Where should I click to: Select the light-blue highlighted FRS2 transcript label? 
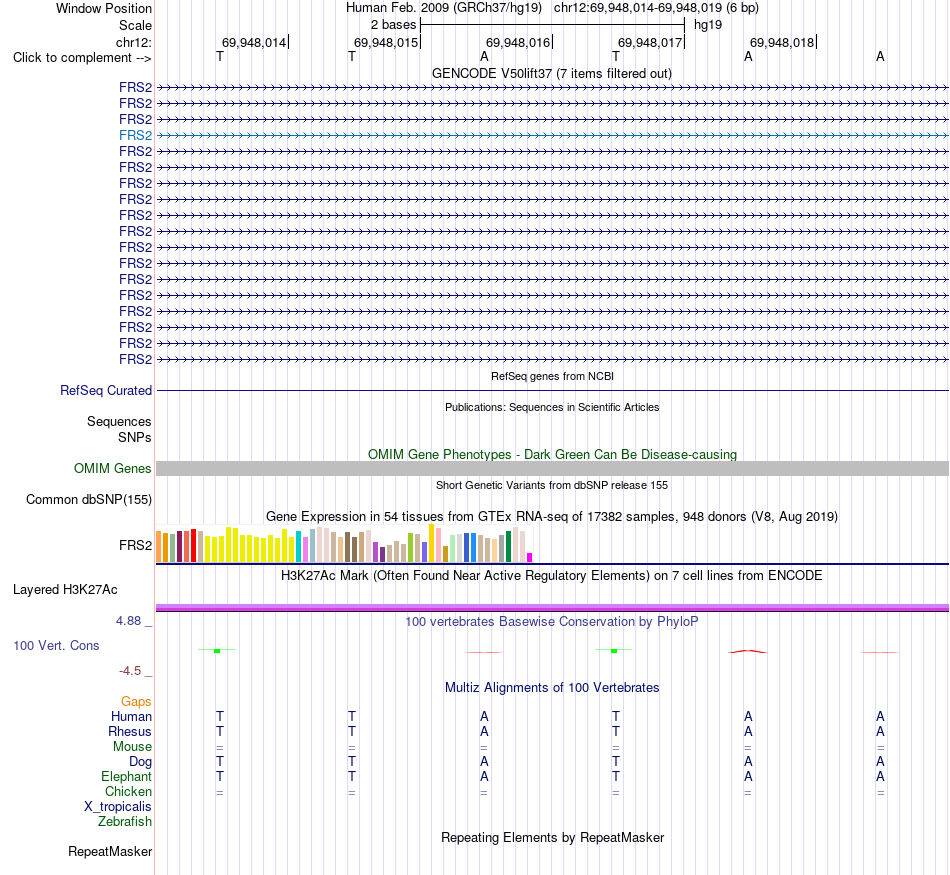[x=135, y=135]
